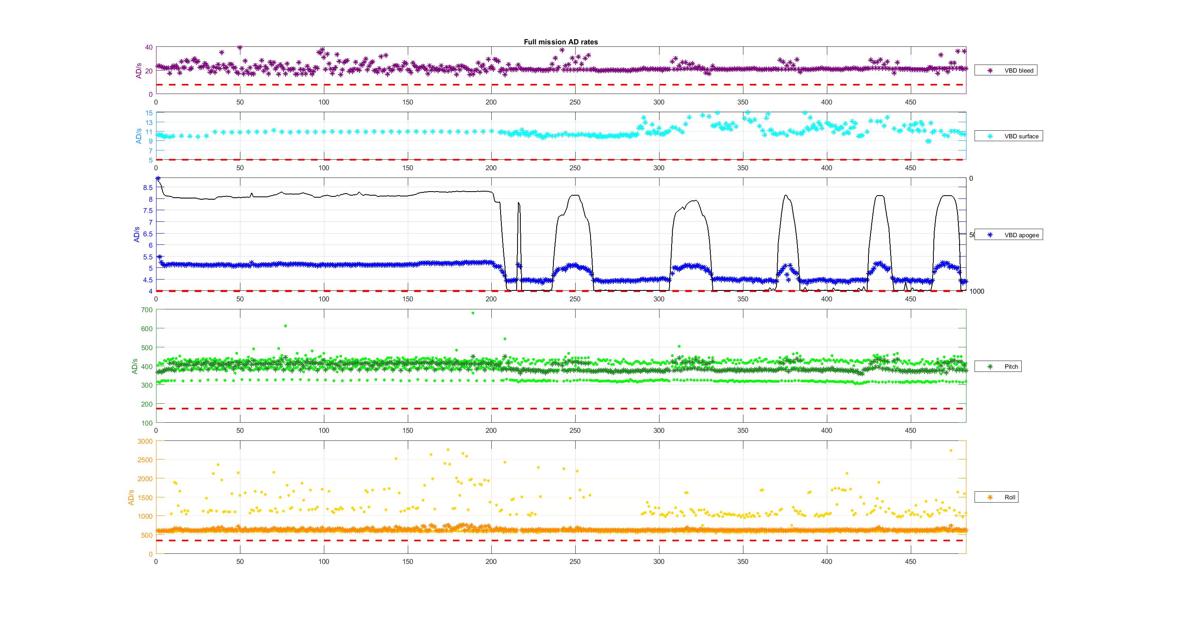The image size is (1200, 622).
Task: Click the 8.5 y-axis tick in apogee plot
Action: click(x=147, y=187)
